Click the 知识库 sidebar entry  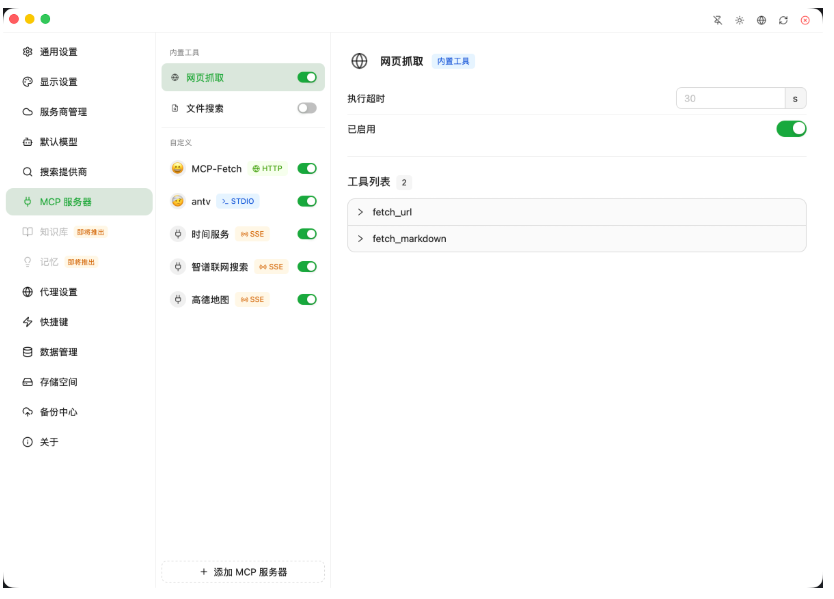click(79, 232)
